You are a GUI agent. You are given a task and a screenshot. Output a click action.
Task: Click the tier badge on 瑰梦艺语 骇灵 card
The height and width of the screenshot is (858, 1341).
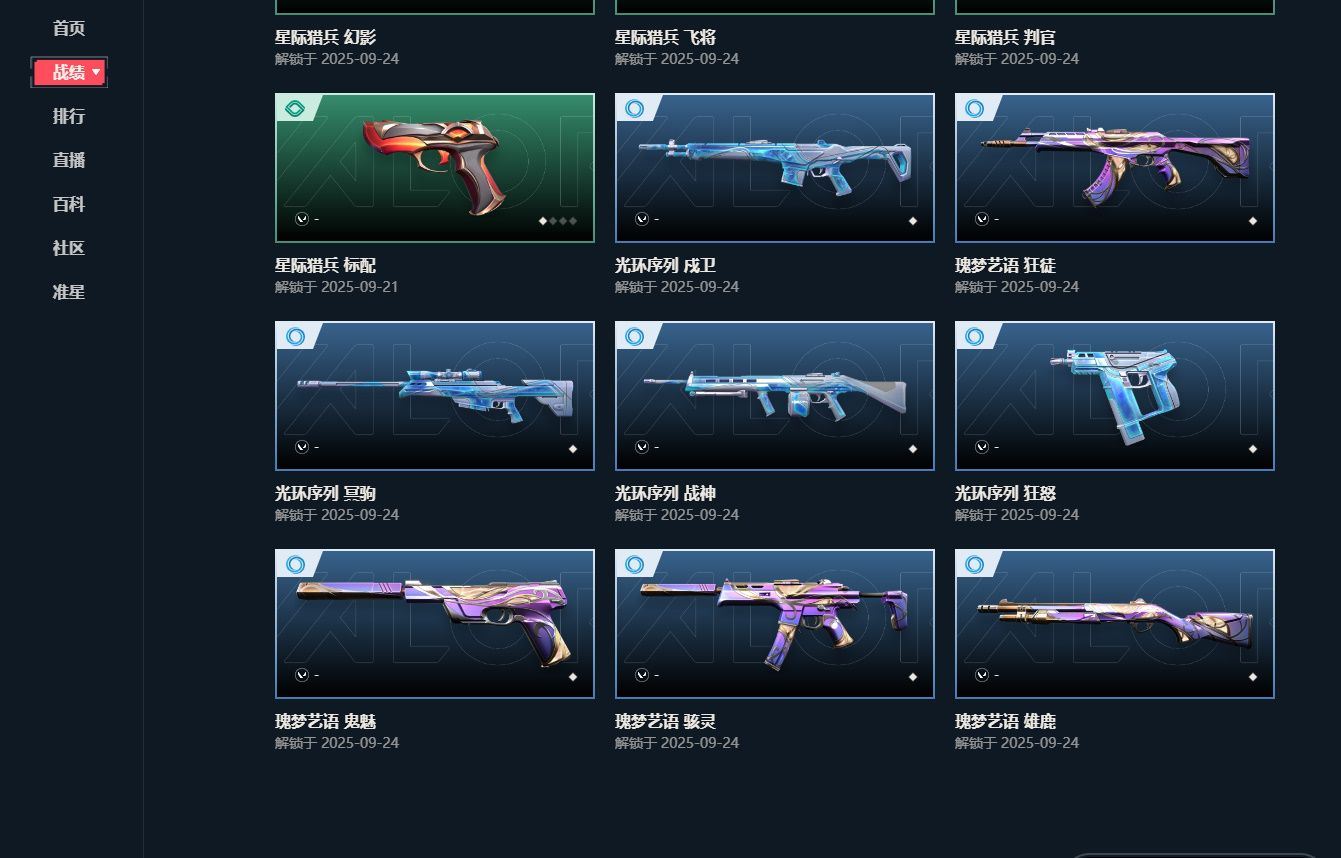tap(635, 564)
